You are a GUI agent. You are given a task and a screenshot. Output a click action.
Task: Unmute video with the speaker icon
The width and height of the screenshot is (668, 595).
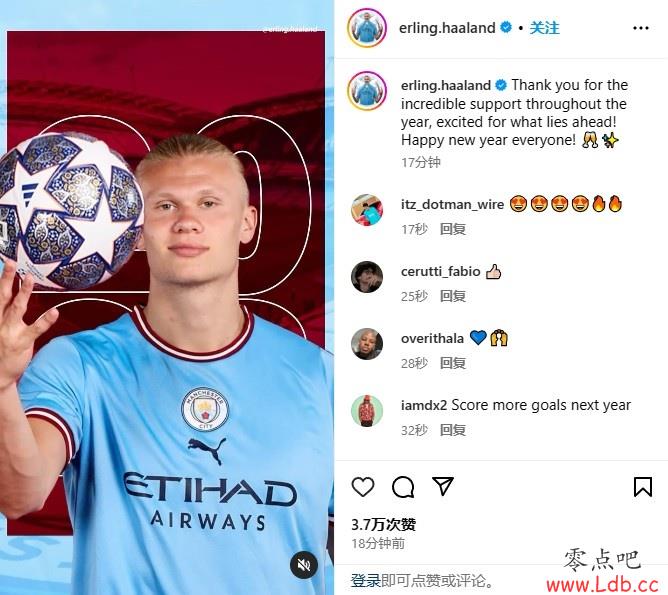click(x=304, y=565)
